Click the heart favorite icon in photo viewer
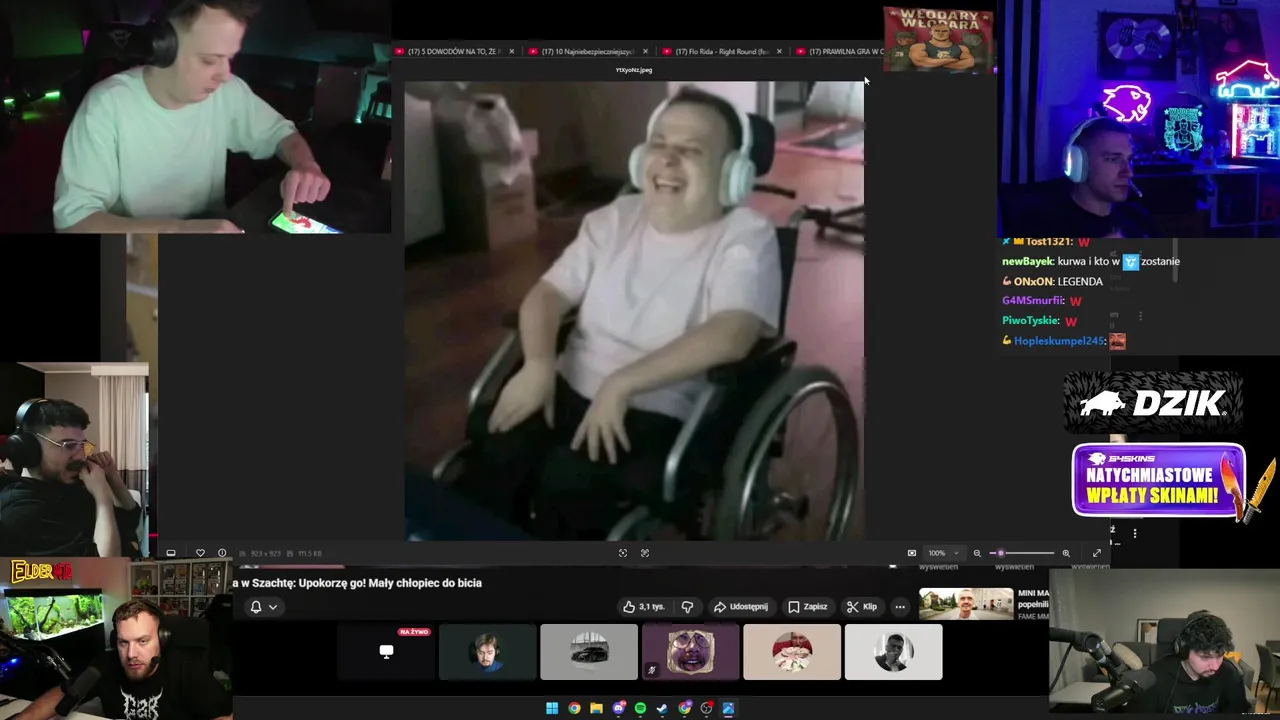Screen dimensions: 1280x720 (x=200, y=553)
